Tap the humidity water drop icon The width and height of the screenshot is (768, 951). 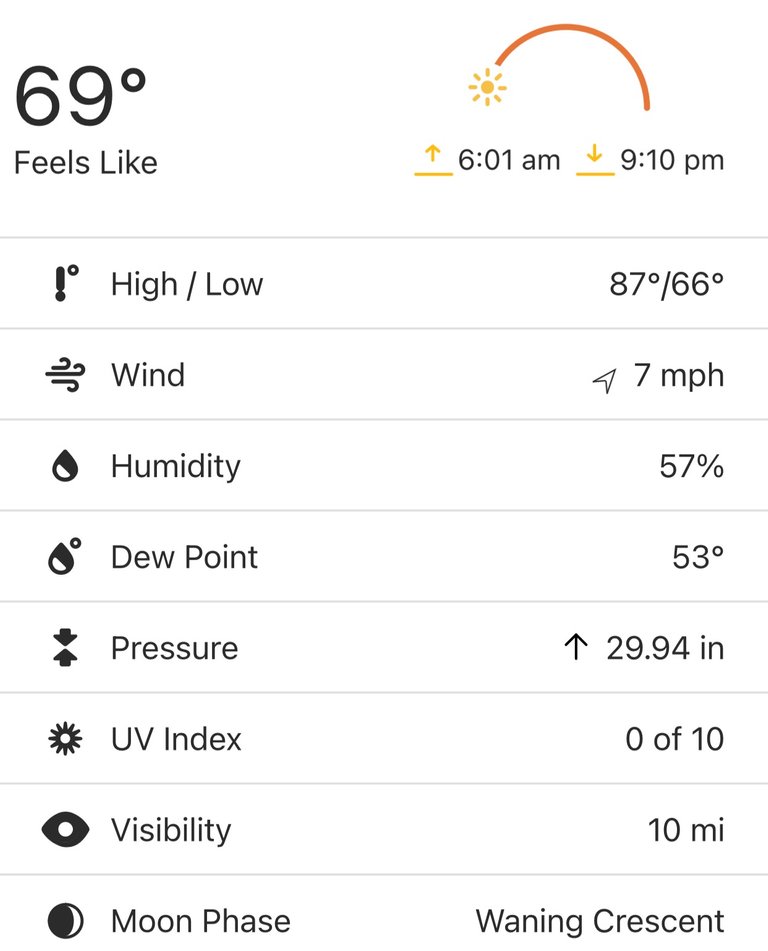tap(66, 466)
